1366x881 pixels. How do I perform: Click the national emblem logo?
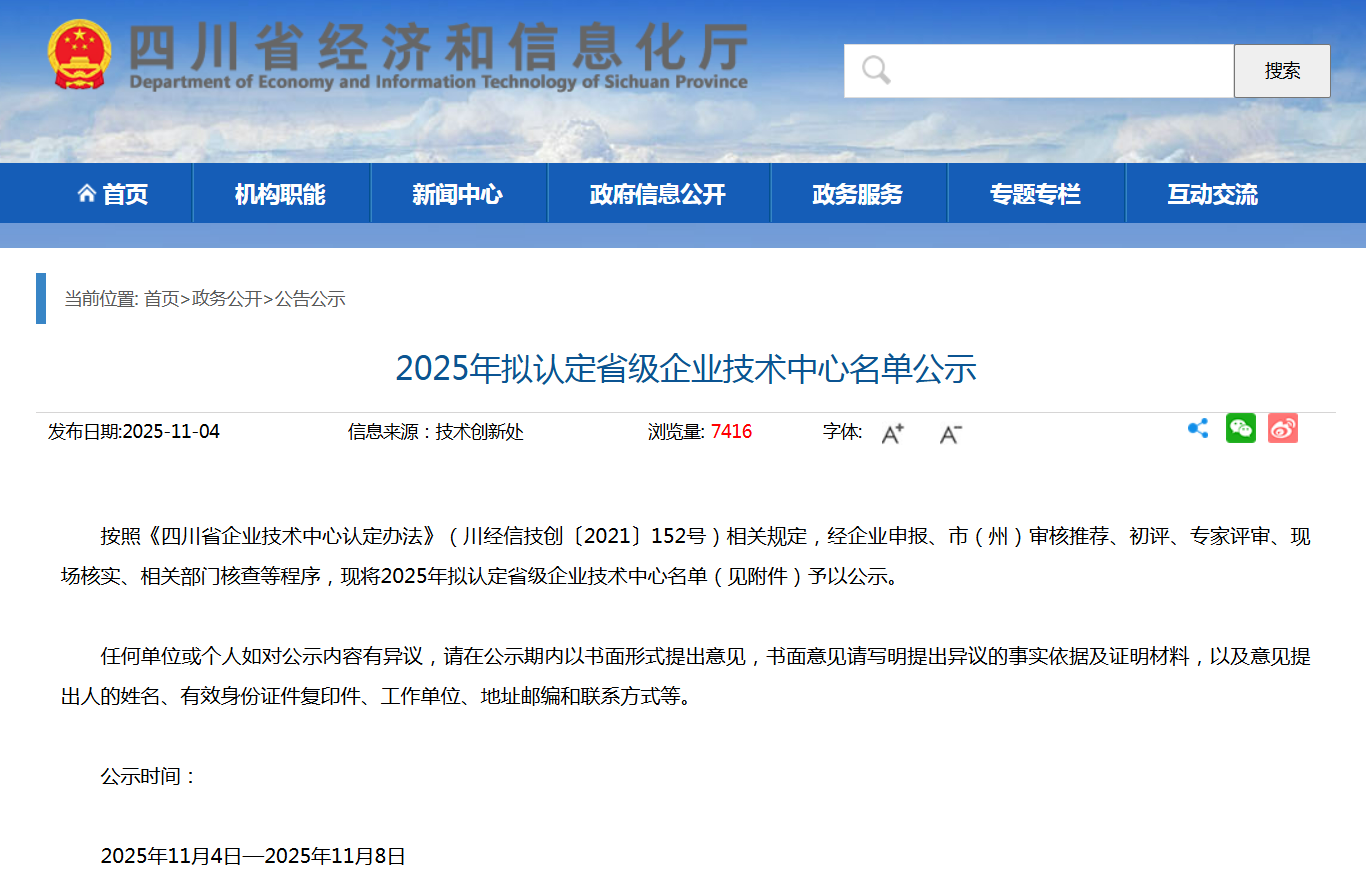pos(80,54)
